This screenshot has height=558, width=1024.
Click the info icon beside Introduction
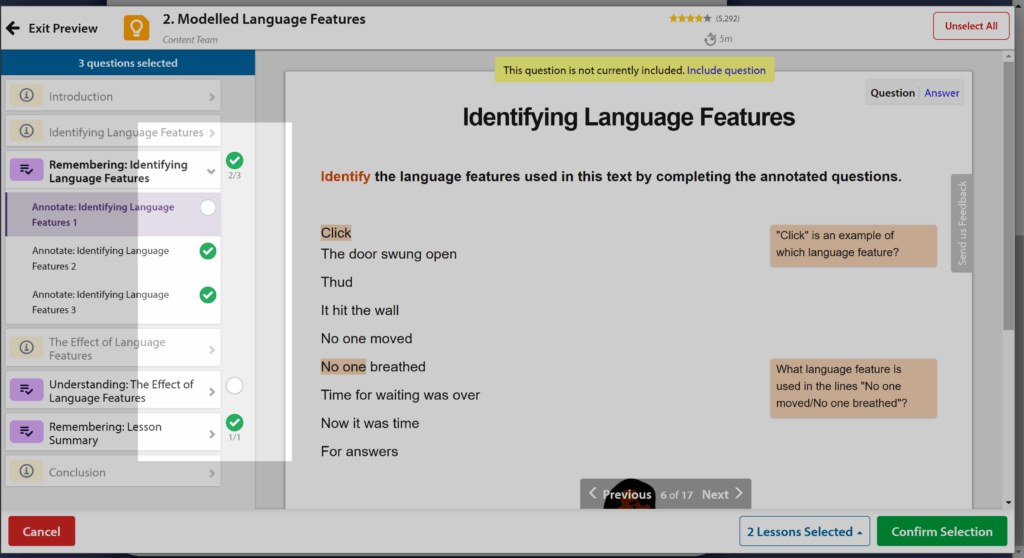coord(27,95)
